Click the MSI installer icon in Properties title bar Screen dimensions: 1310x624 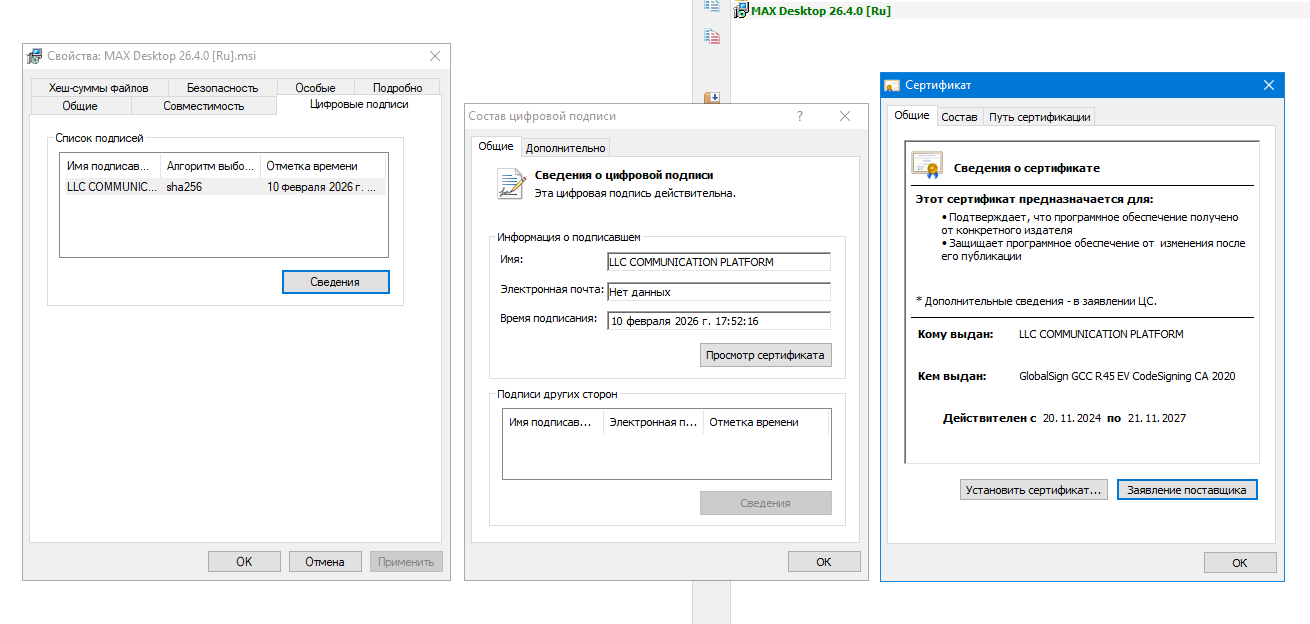pos(36,56)
